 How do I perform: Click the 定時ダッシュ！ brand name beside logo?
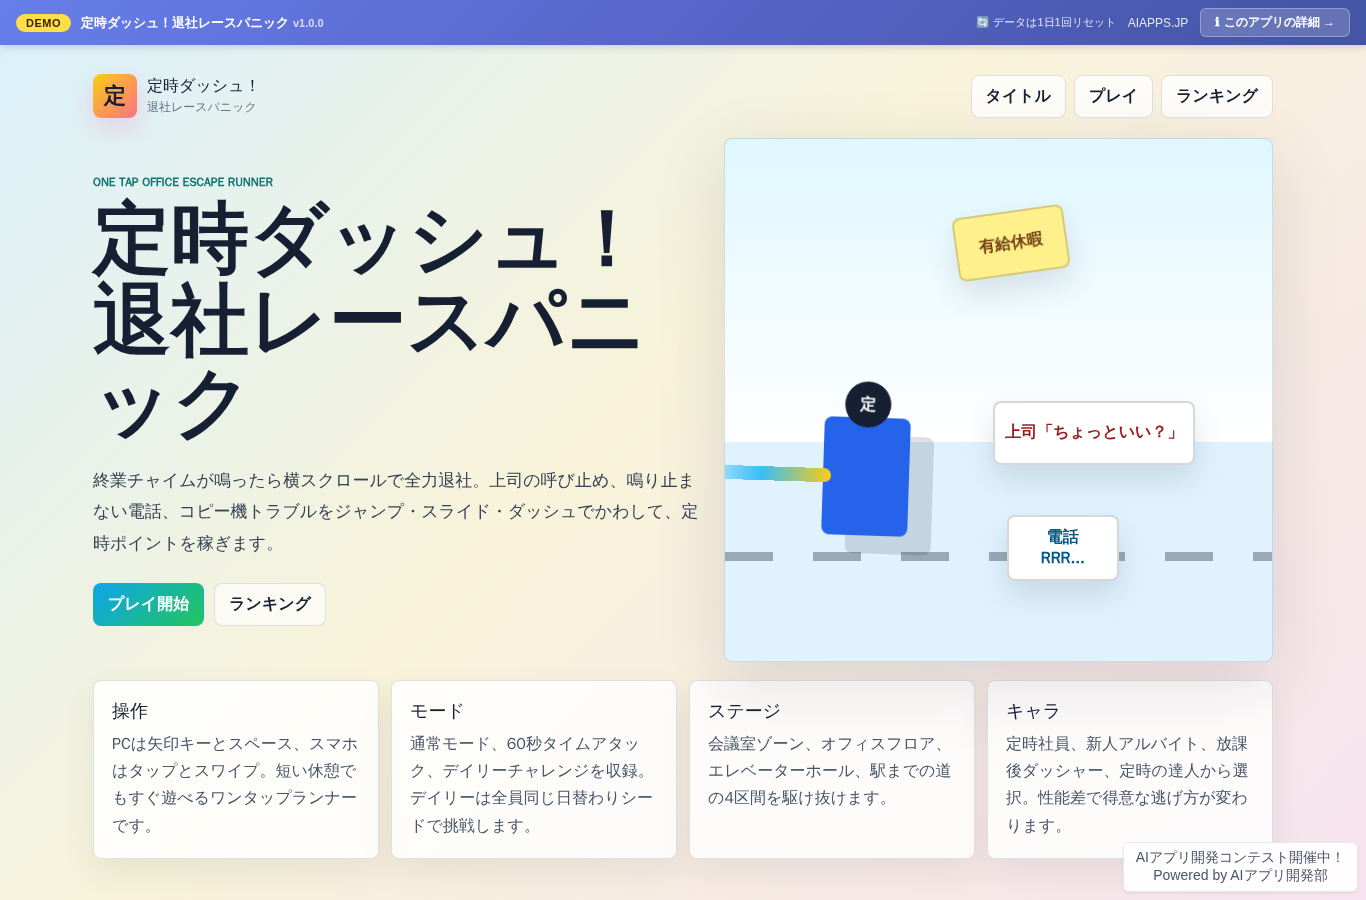[203, 86]
